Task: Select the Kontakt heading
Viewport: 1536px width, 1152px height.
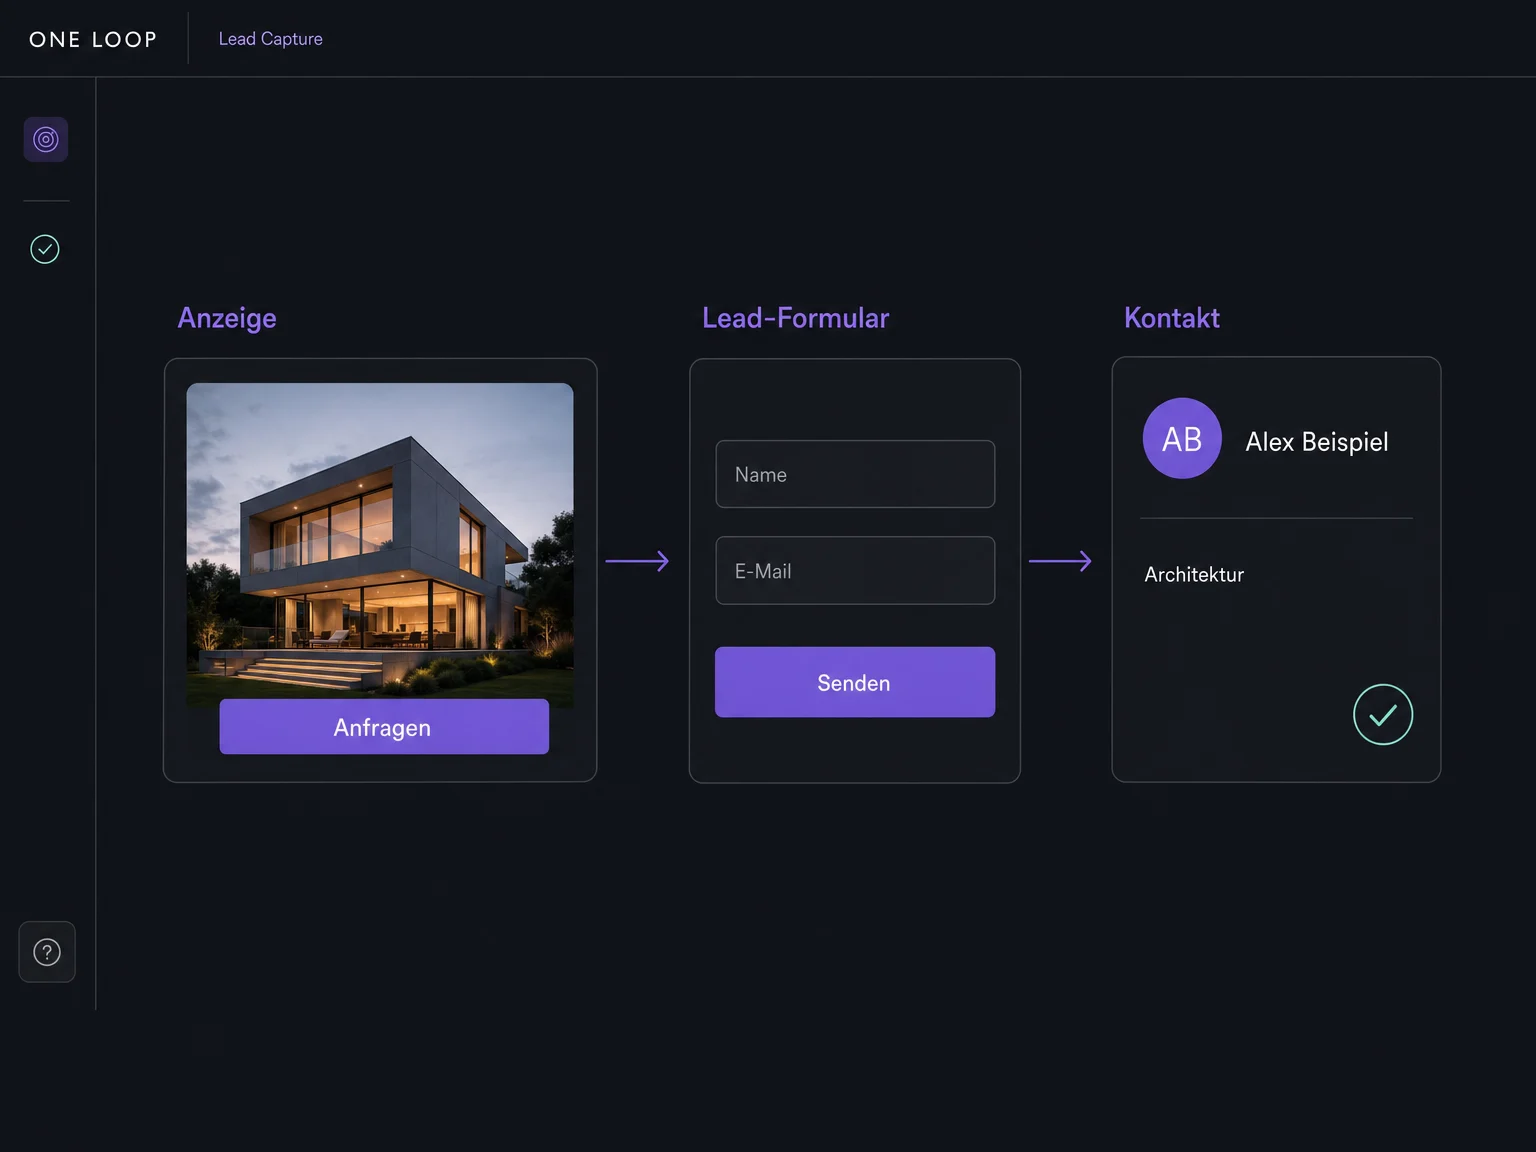Action: pos(1172,318)
